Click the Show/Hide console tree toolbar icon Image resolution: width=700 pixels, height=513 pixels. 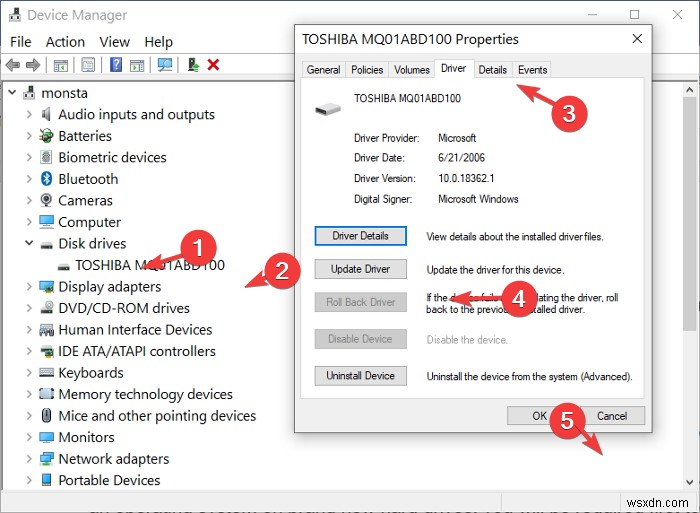tap(61, 65)
